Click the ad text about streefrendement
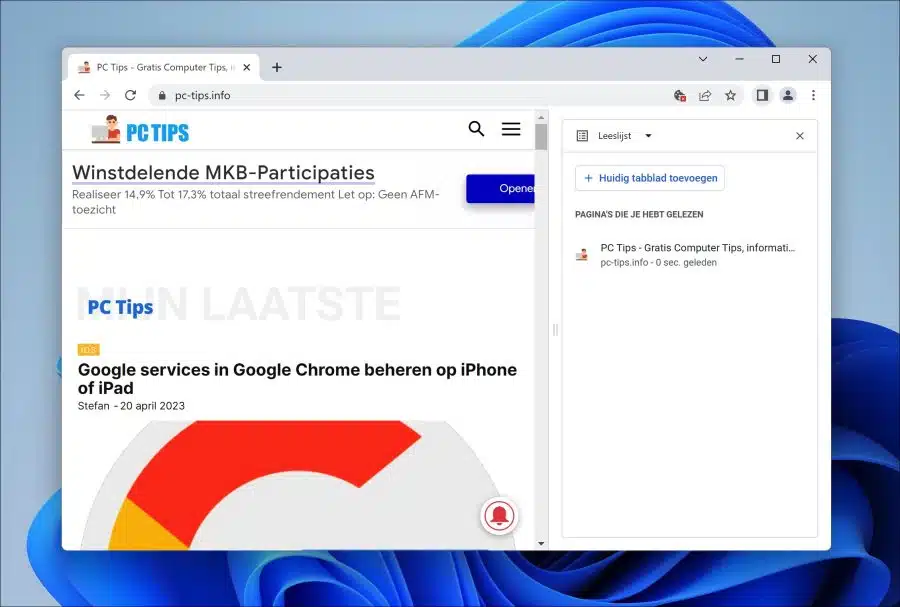Image resolution: width=900 pixels, height=607 pixels. click(256, 202)
